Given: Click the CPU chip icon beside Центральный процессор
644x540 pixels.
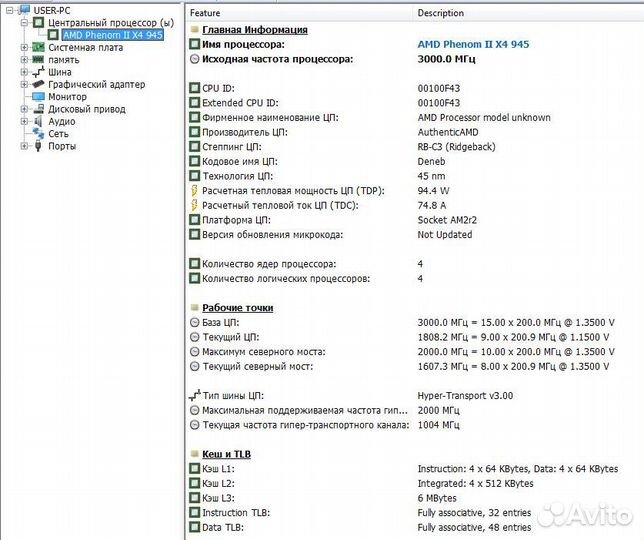Looking at the screenshot, I should point(38,23).
